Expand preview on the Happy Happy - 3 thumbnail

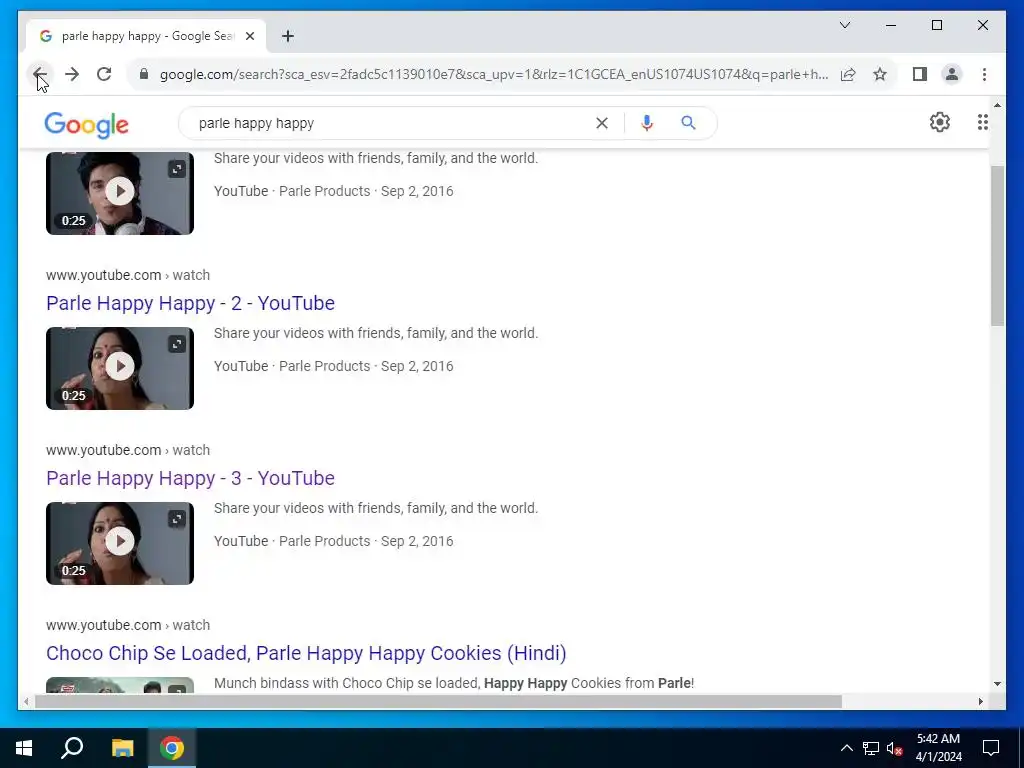176,519
